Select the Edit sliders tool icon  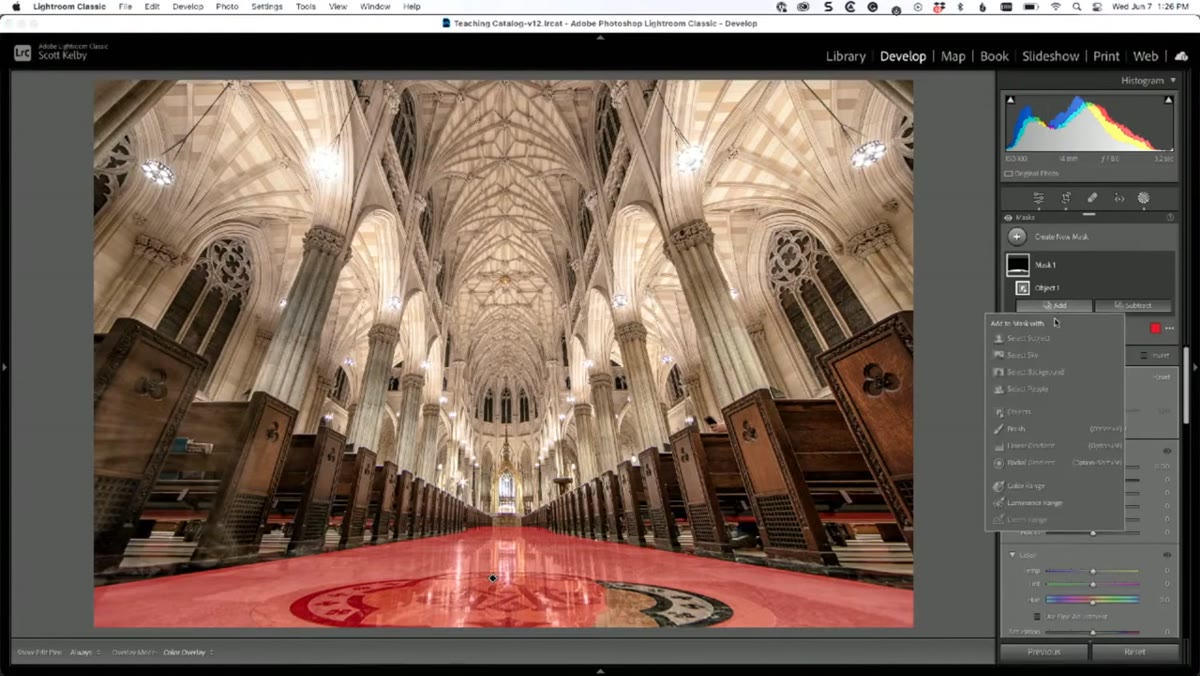1039,198
